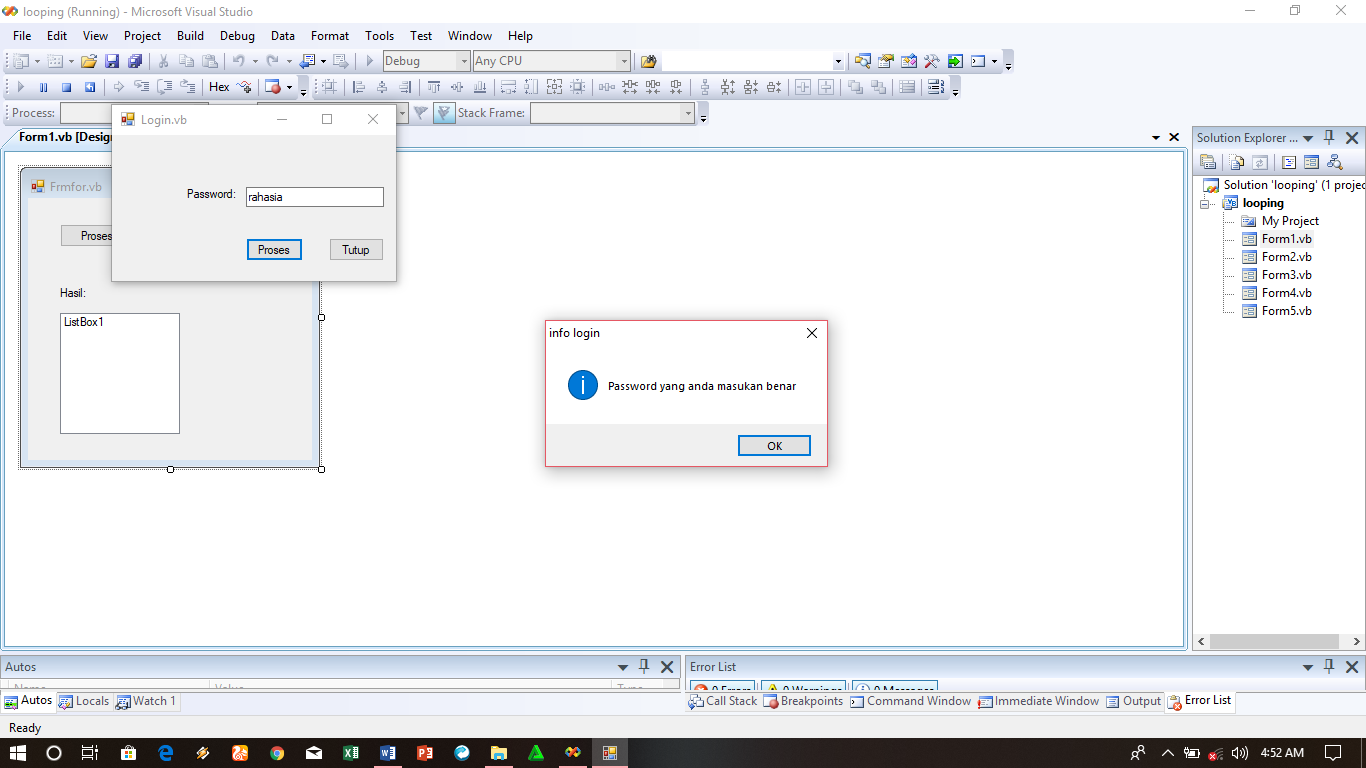Click inside the Password text field
The image size is (1366, 768).
pyautogui.click(x=314, y=196)
